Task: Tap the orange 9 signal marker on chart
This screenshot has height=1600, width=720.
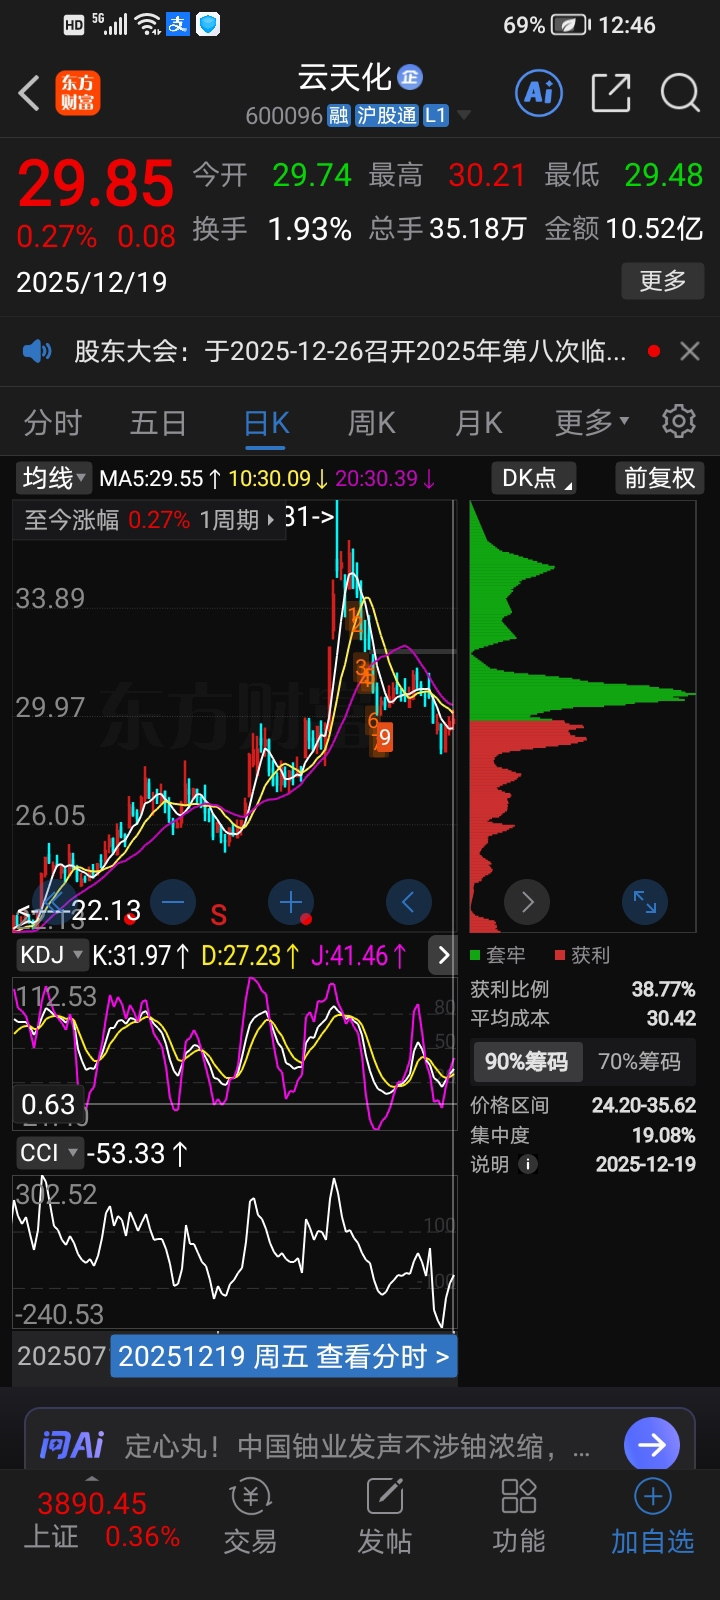Action: click(385, 738)
